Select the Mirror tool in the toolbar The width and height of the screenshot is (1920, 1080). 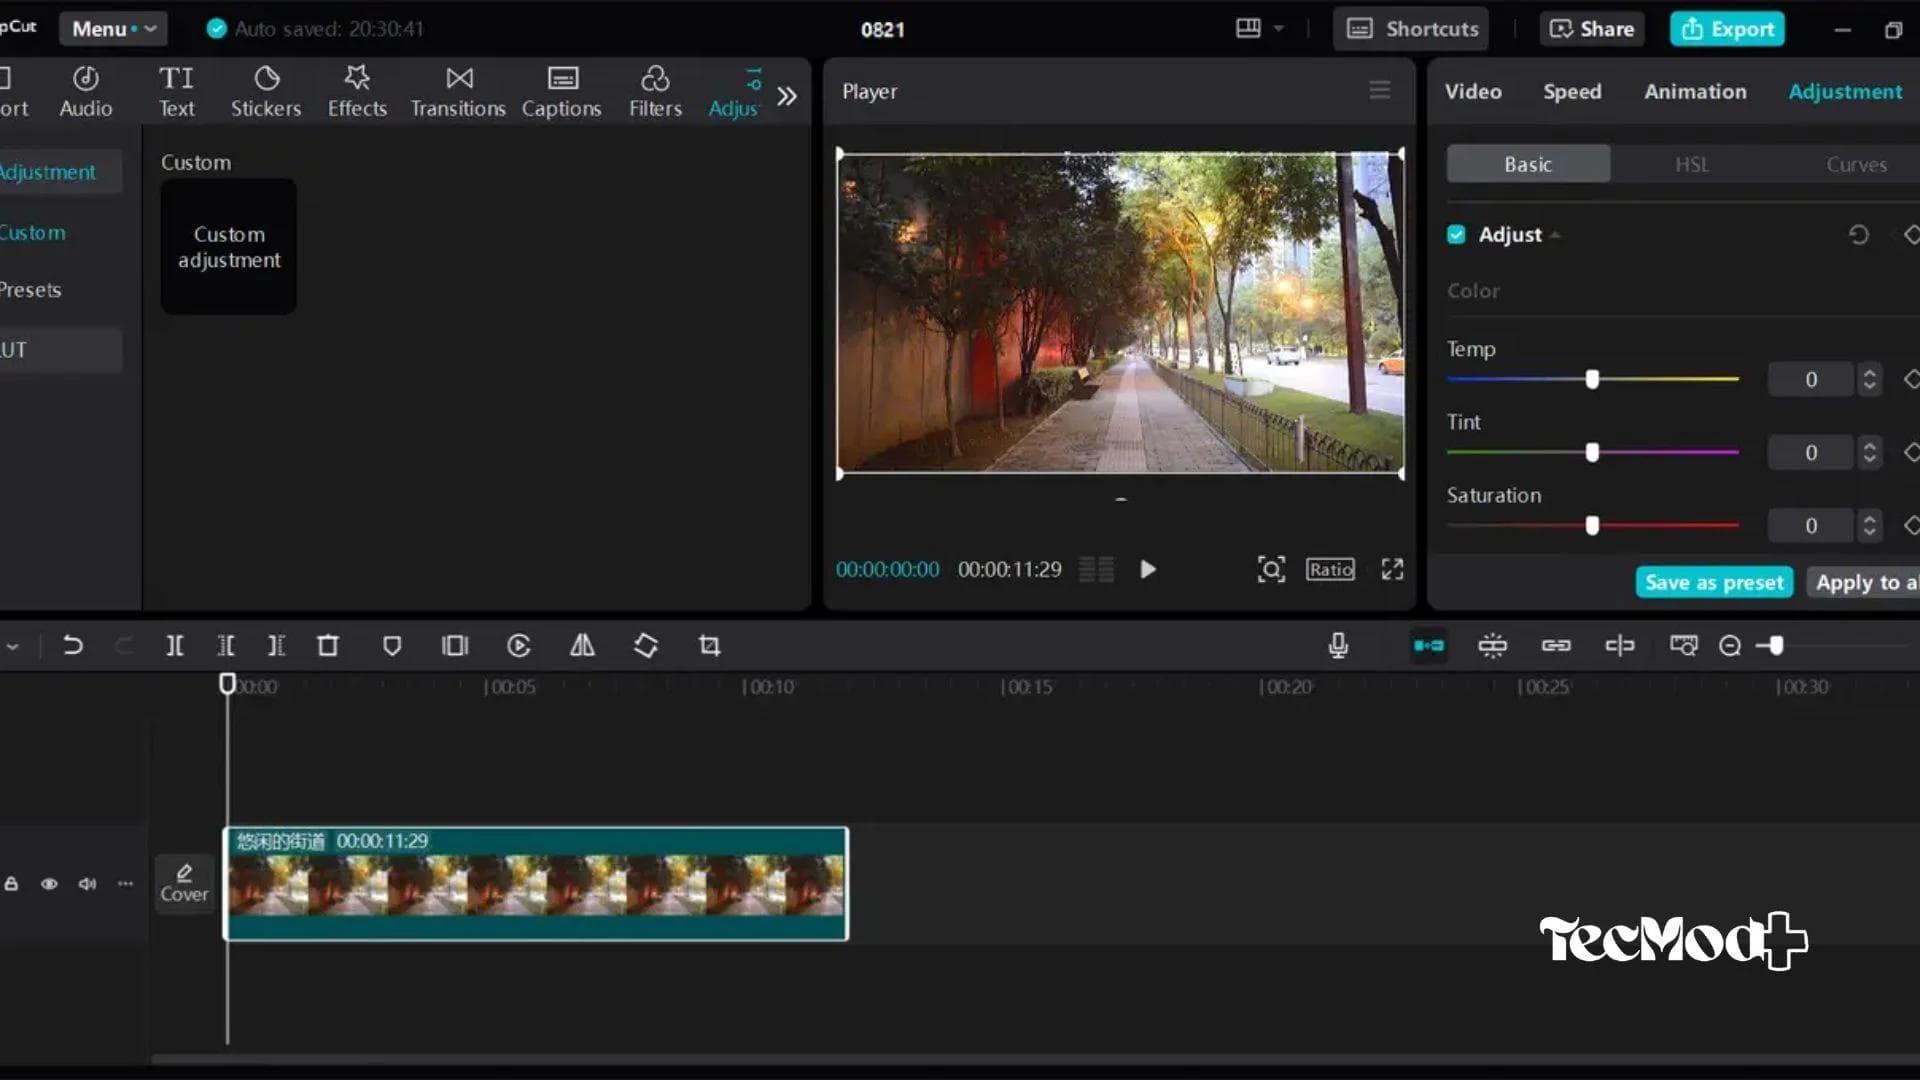[x=583, y=645]
